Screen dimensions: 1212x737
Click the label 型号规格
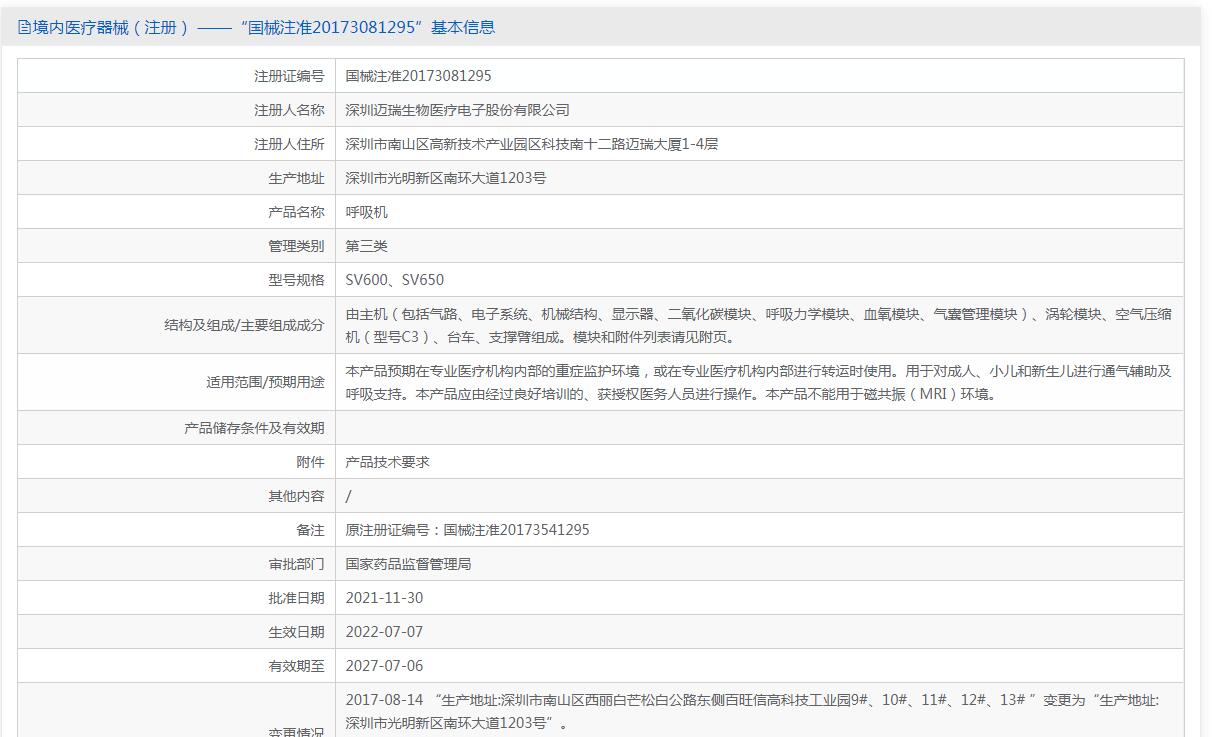pyautogui.click(x=296, y=280)
